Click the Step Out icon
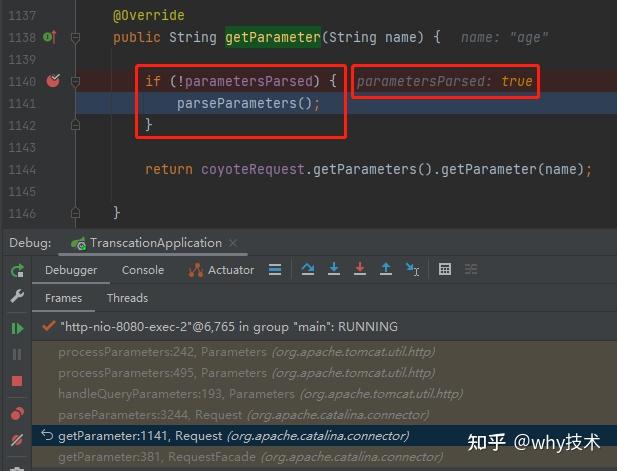The height and width of the screenshot is (471, 617). point(386,269)
